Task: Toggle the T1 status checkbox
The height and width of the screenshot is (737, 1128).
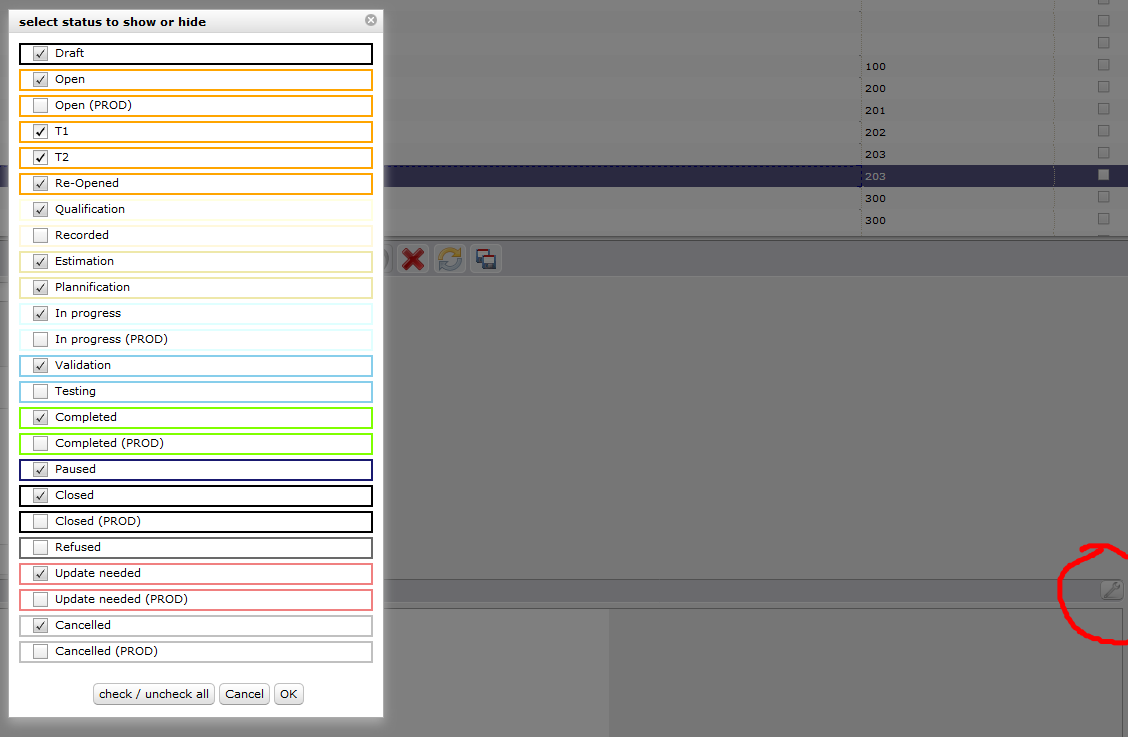Action: pos(41,132)
